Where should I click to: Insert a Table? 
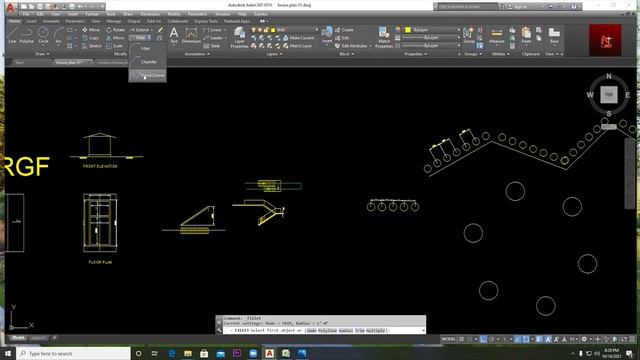click(x=212, y=46)
